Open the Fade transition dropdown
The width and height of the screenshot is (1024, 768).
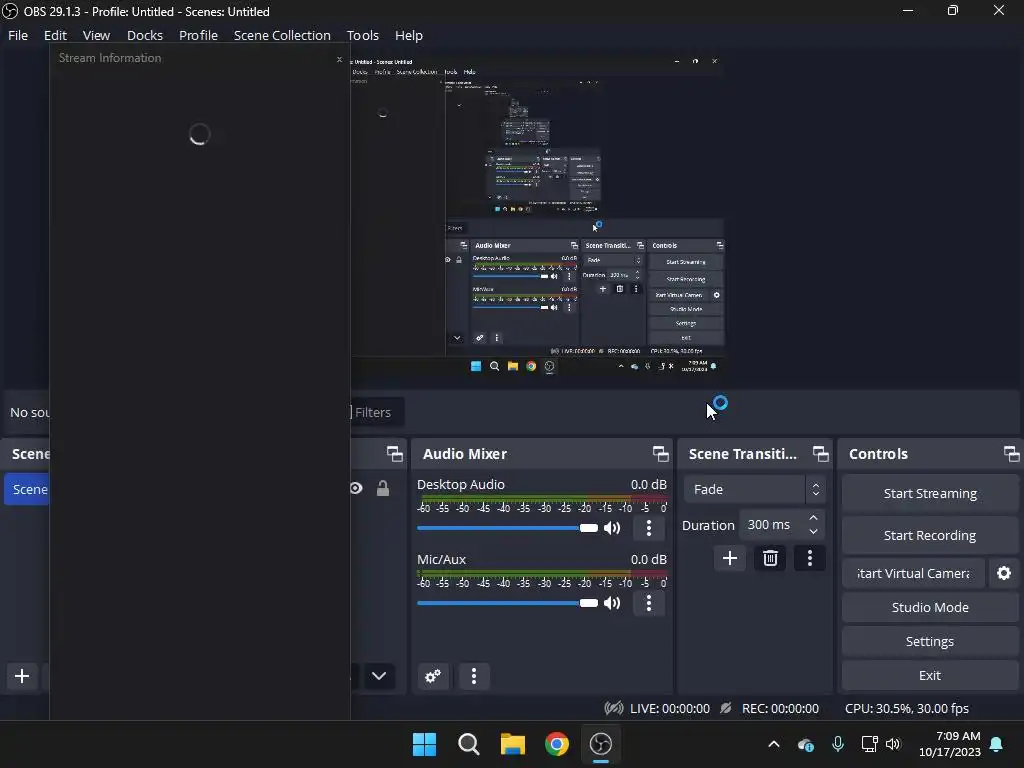click(755, 489)
